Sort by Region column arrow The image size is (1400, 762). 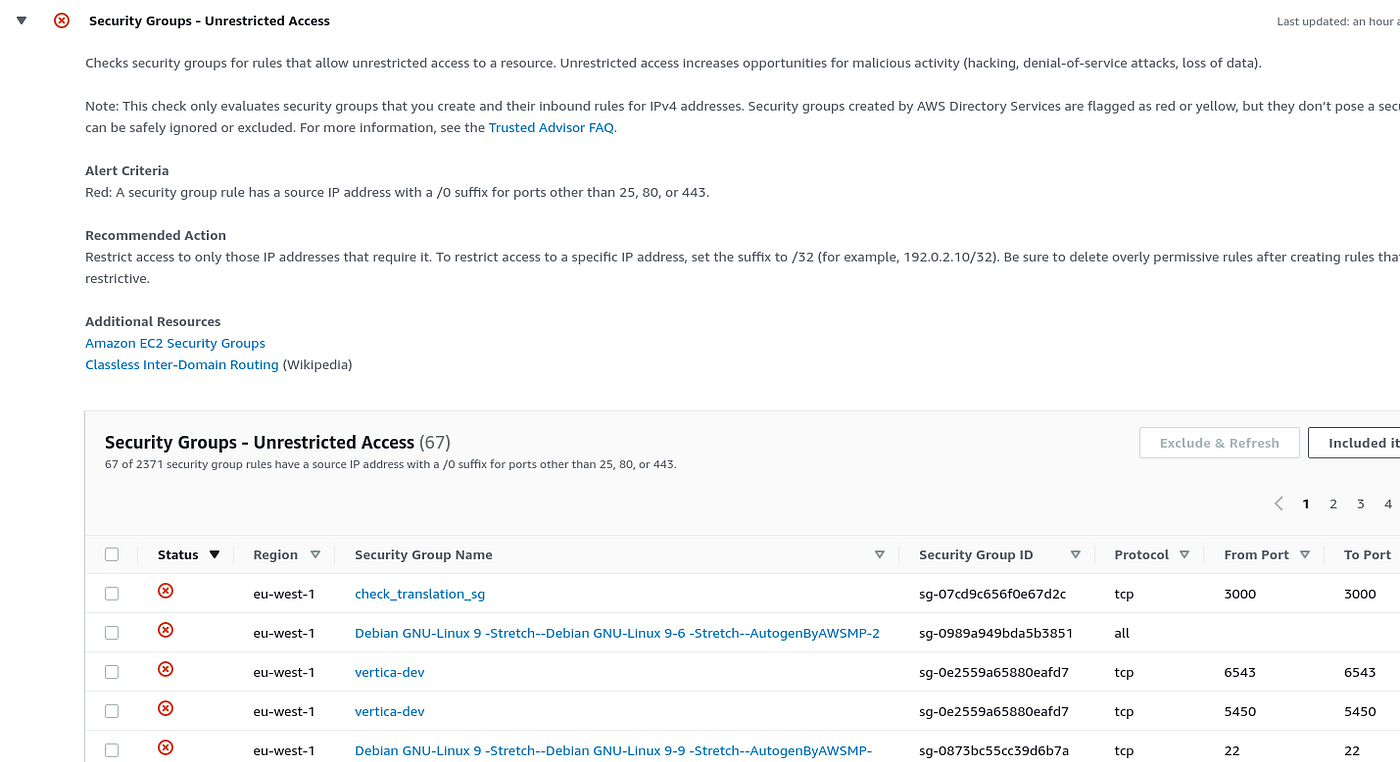[315, 555]
